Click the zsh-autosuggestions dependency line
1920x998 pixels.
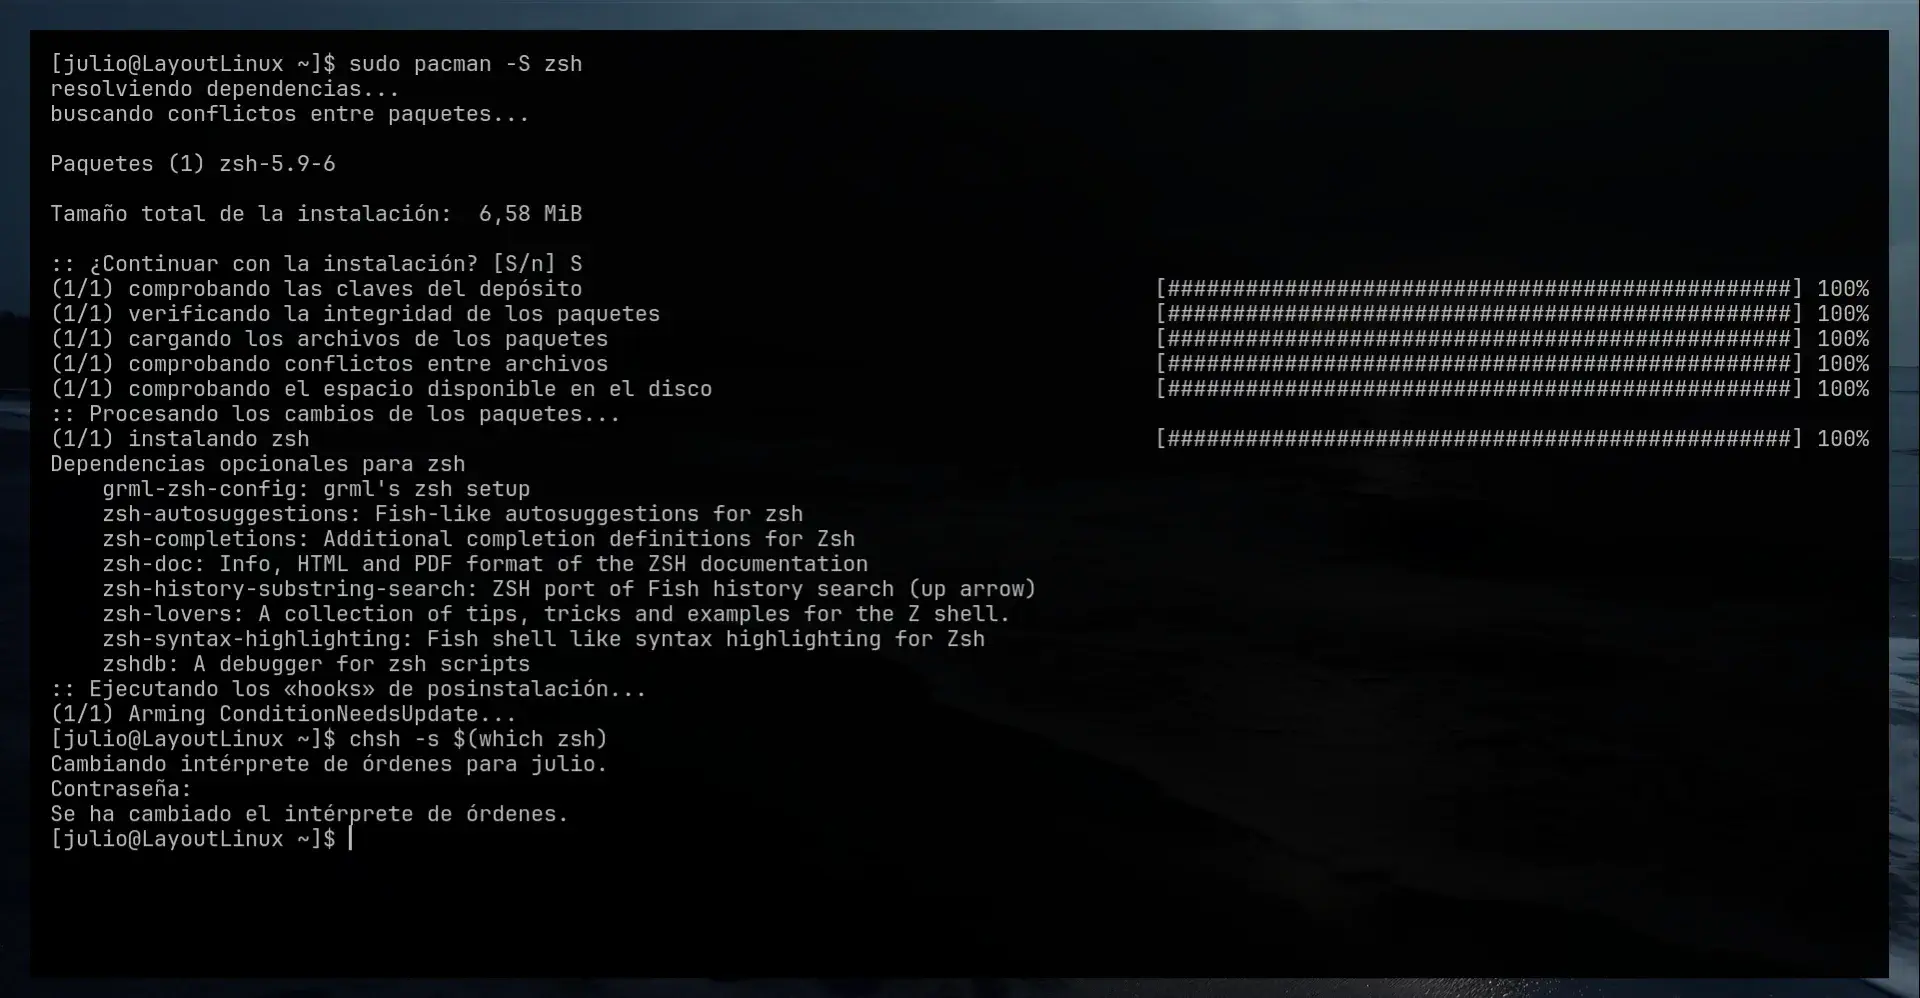pos(452,513)
